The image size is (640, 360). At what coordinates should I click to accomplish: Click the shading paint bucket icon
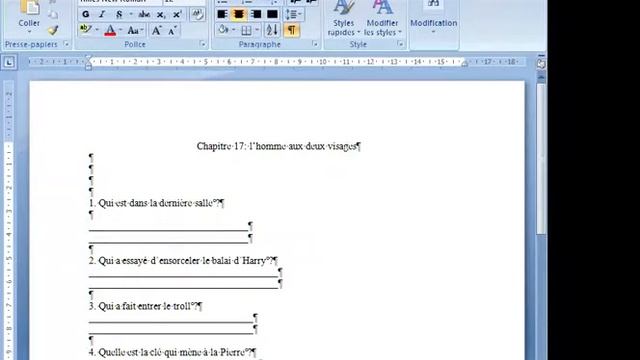pos(223,30)
